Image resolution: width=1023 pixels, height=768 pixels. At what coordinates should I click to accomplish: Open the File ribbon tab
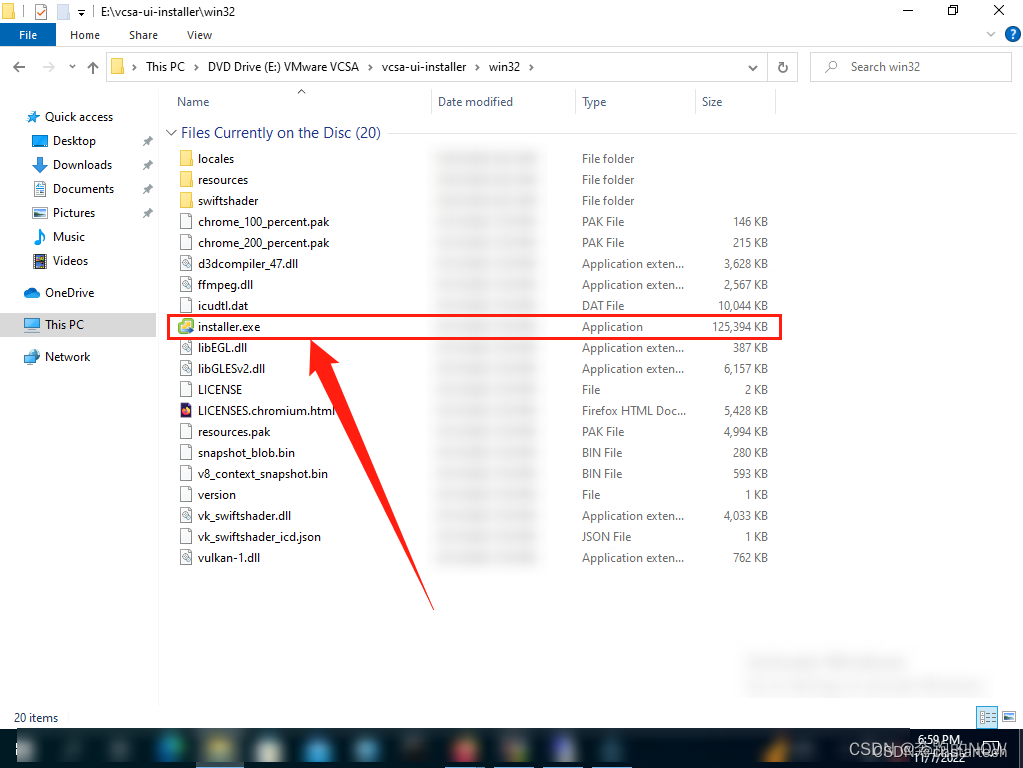[28, 35]
